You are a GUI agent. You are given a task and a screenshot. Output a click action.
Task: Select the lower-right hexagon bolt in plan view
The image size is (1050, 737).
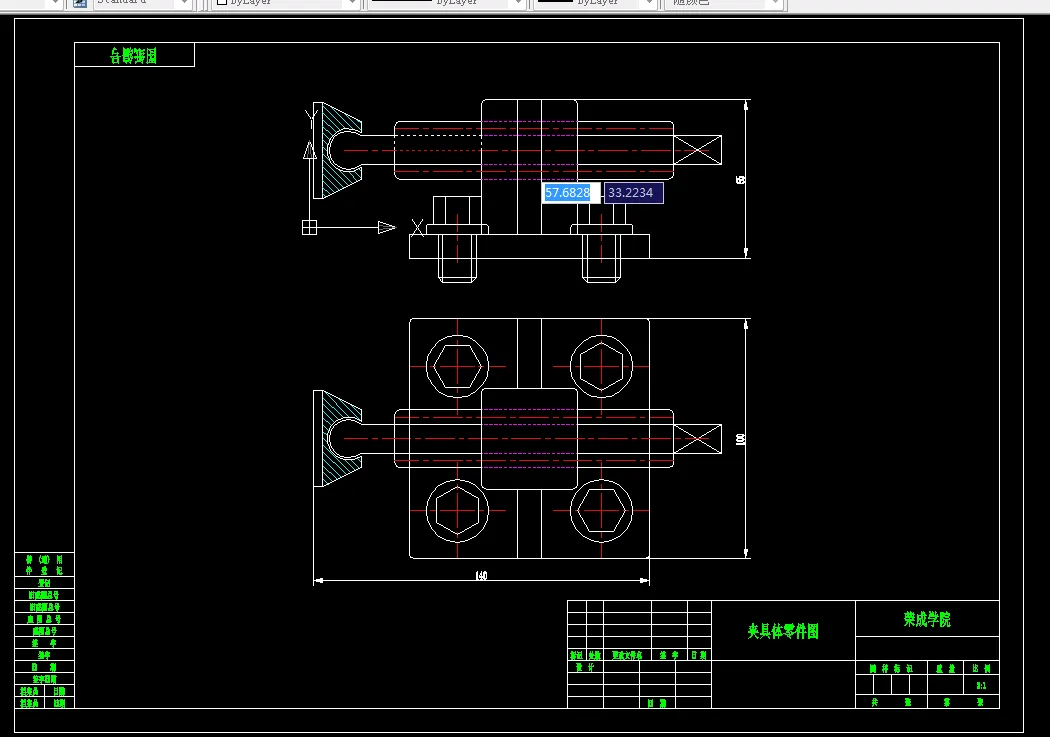point(601,511)
